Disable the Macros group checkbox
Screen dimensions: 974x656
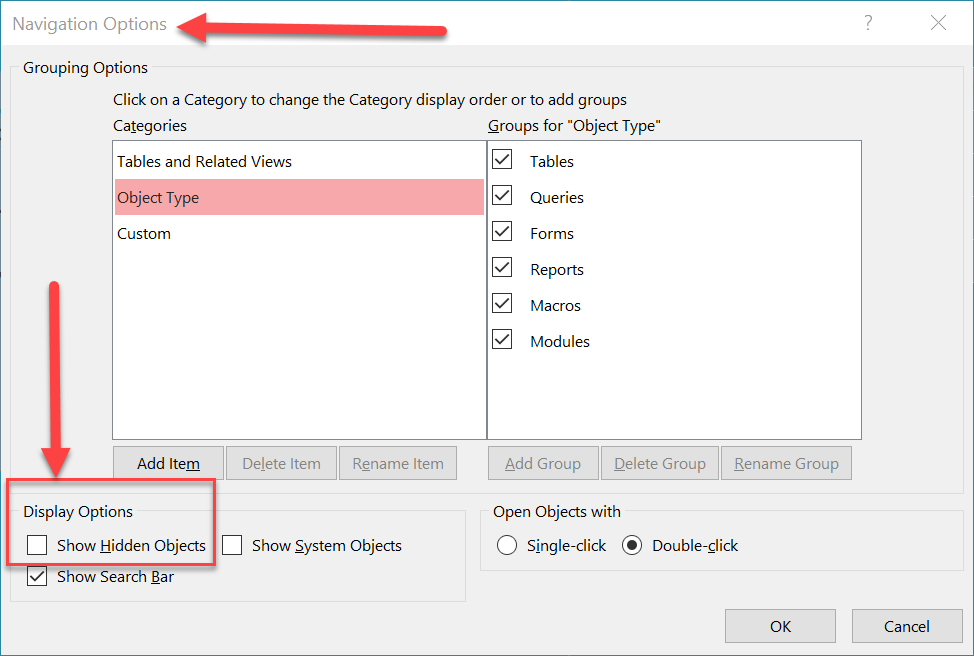(x=503, y=304)
